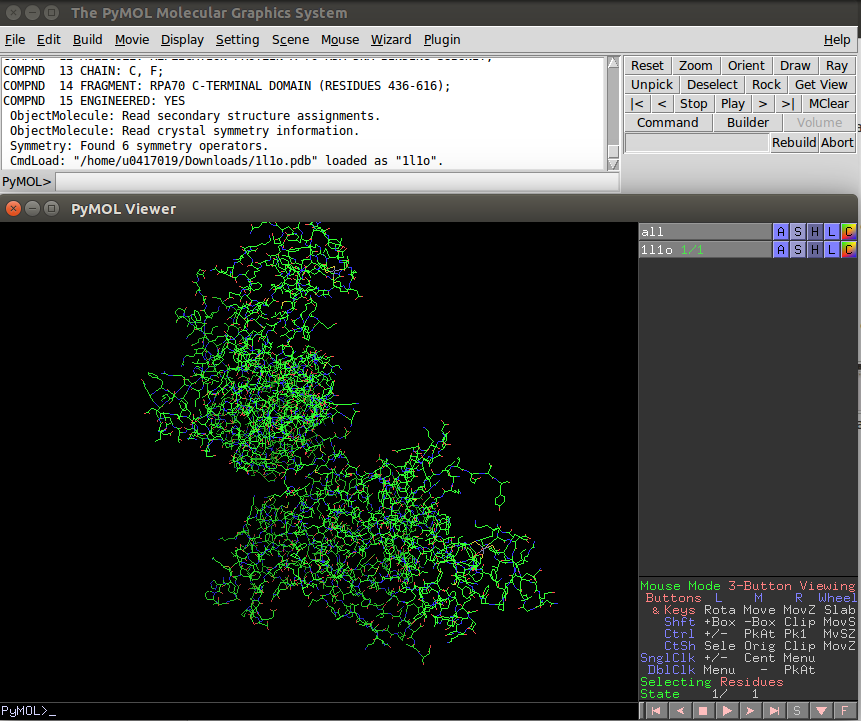
Task: Select the Command mode button
Action: click(x=668, y=122)
